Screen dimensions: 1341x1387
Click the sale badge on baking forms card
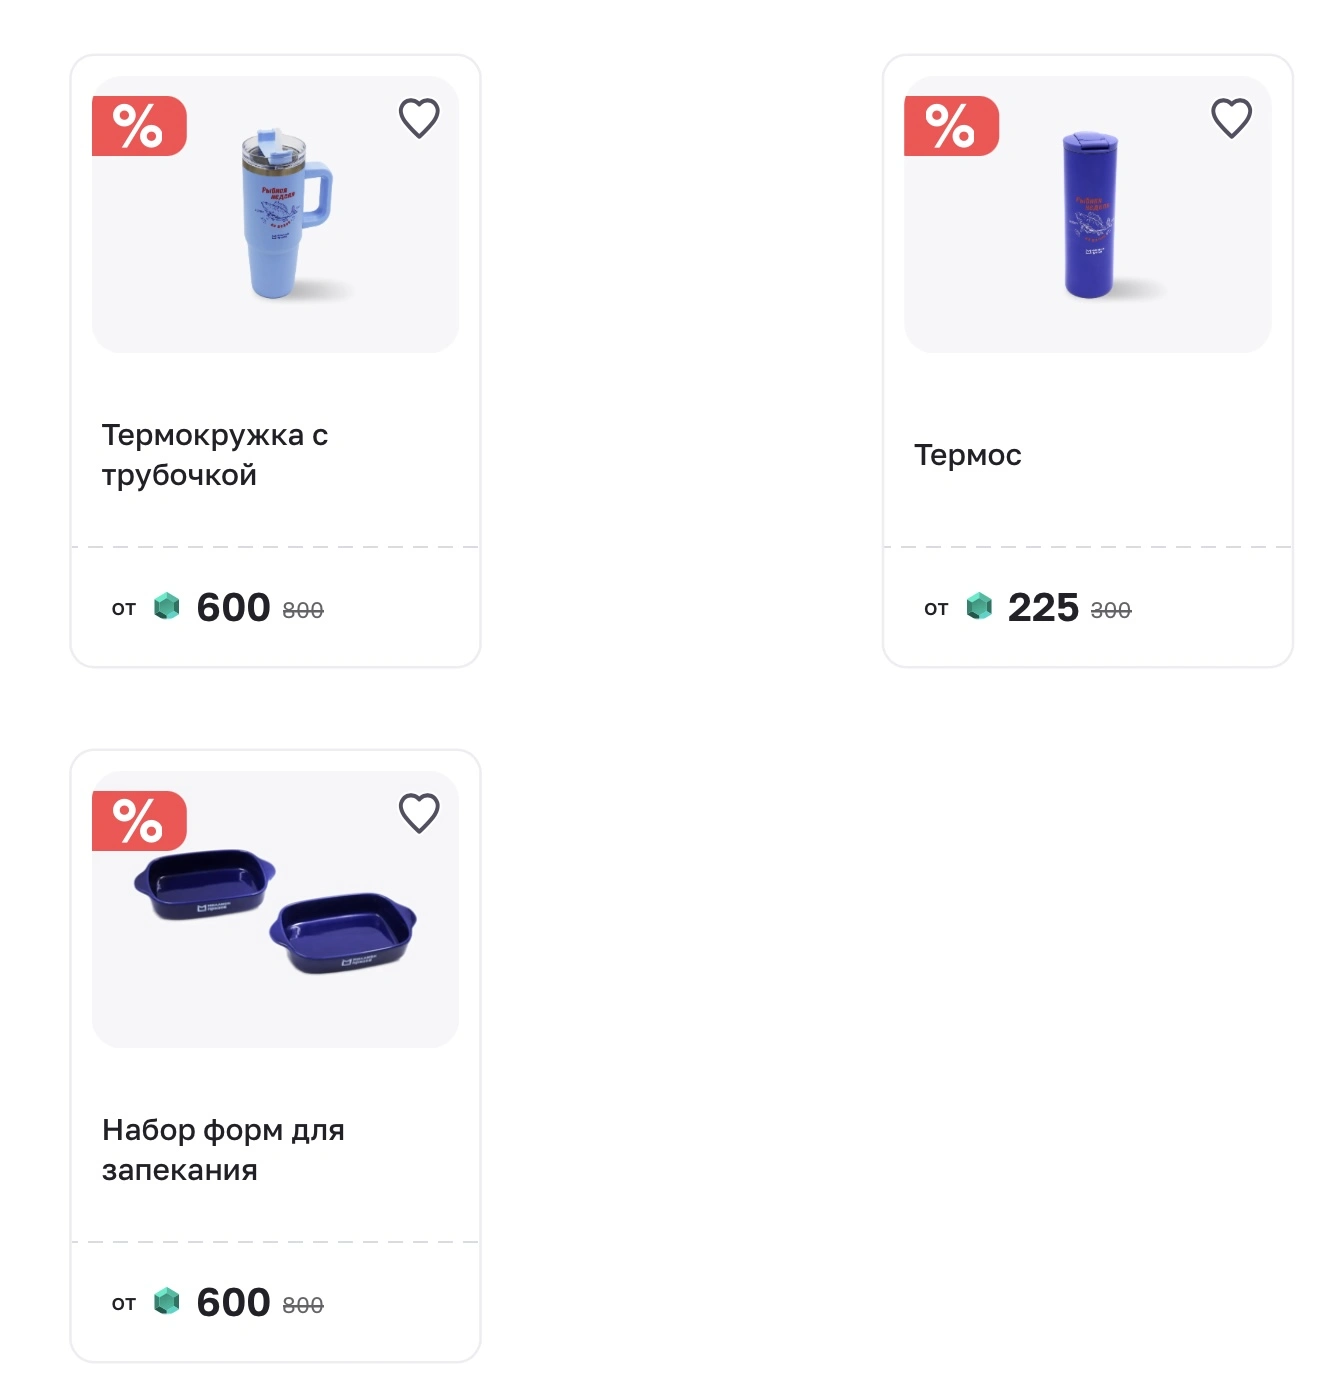(139, 821)
